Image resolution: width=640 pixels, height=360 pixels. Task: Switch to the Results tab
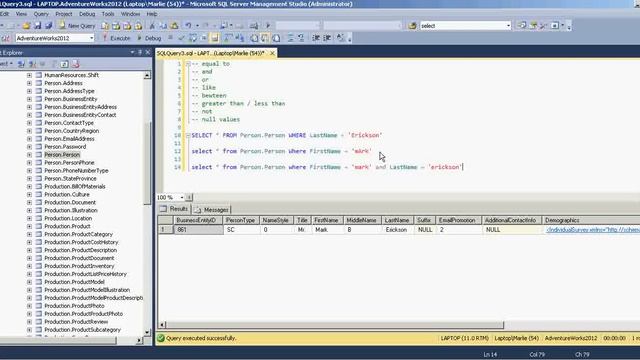175,209
